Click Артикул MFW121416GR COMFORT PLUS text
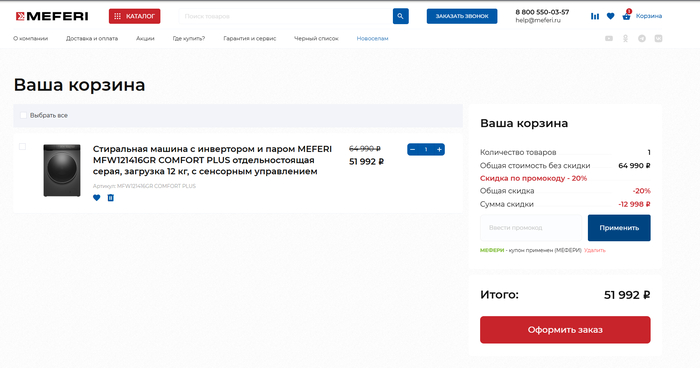The width and height of the screenshot is (700, 368). pos(144,186)
